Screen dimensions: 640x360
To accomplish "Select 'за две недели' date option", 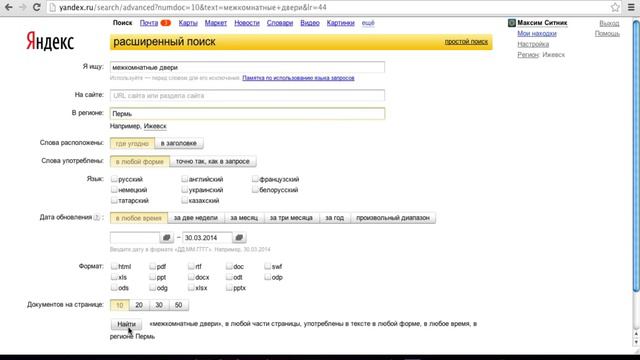I will click(196, 218).
